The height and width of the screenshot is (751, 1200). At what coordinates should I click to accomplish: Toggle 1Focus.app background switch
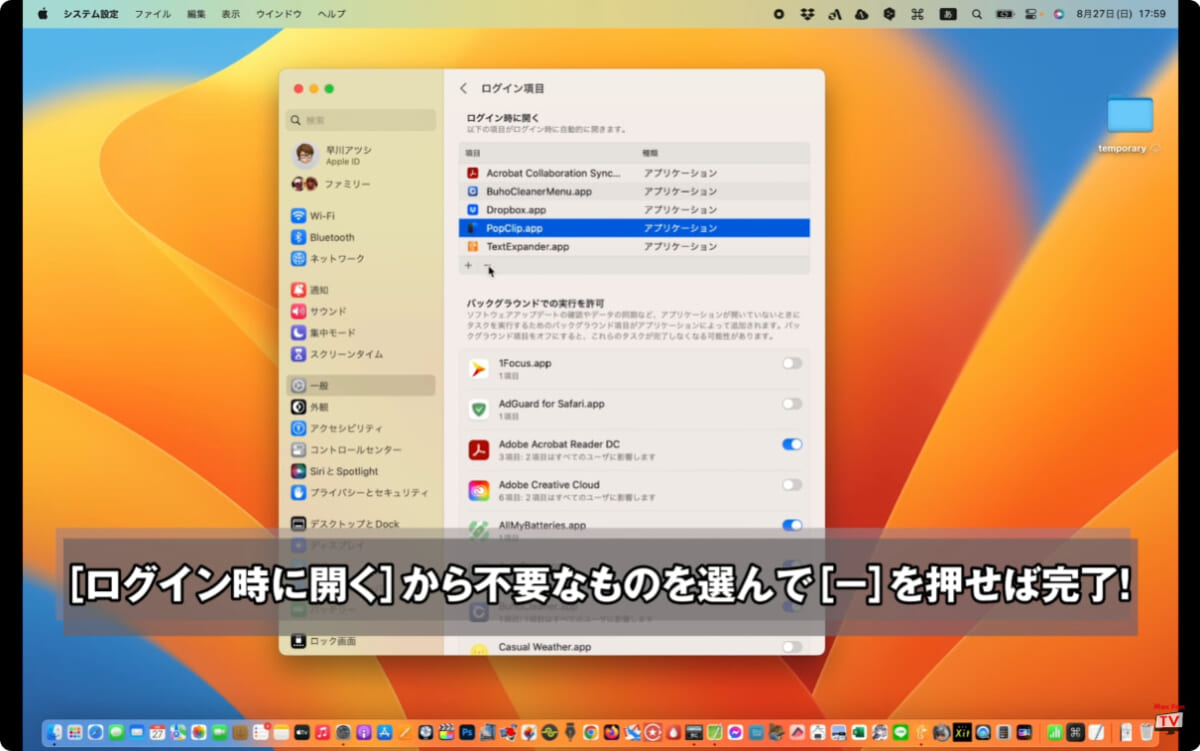[x=792, y=363]
